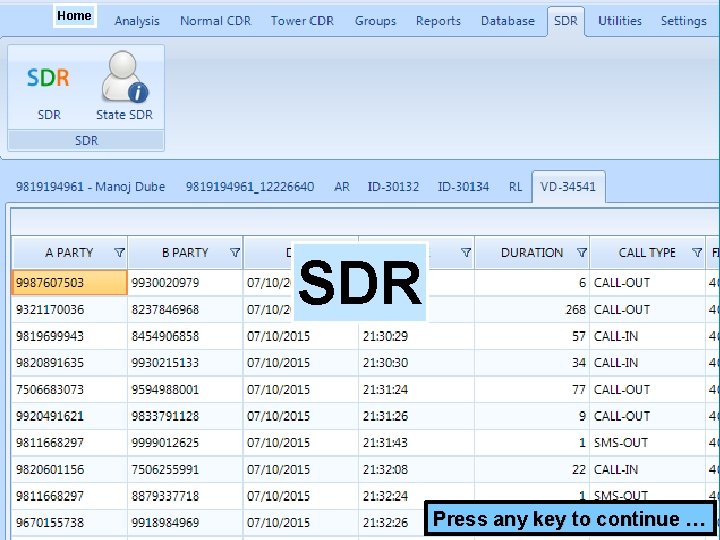Select B party cell 7506255991
Image resolution: width=720 pixels, height=540 pixels.
[x=186, y=469]
